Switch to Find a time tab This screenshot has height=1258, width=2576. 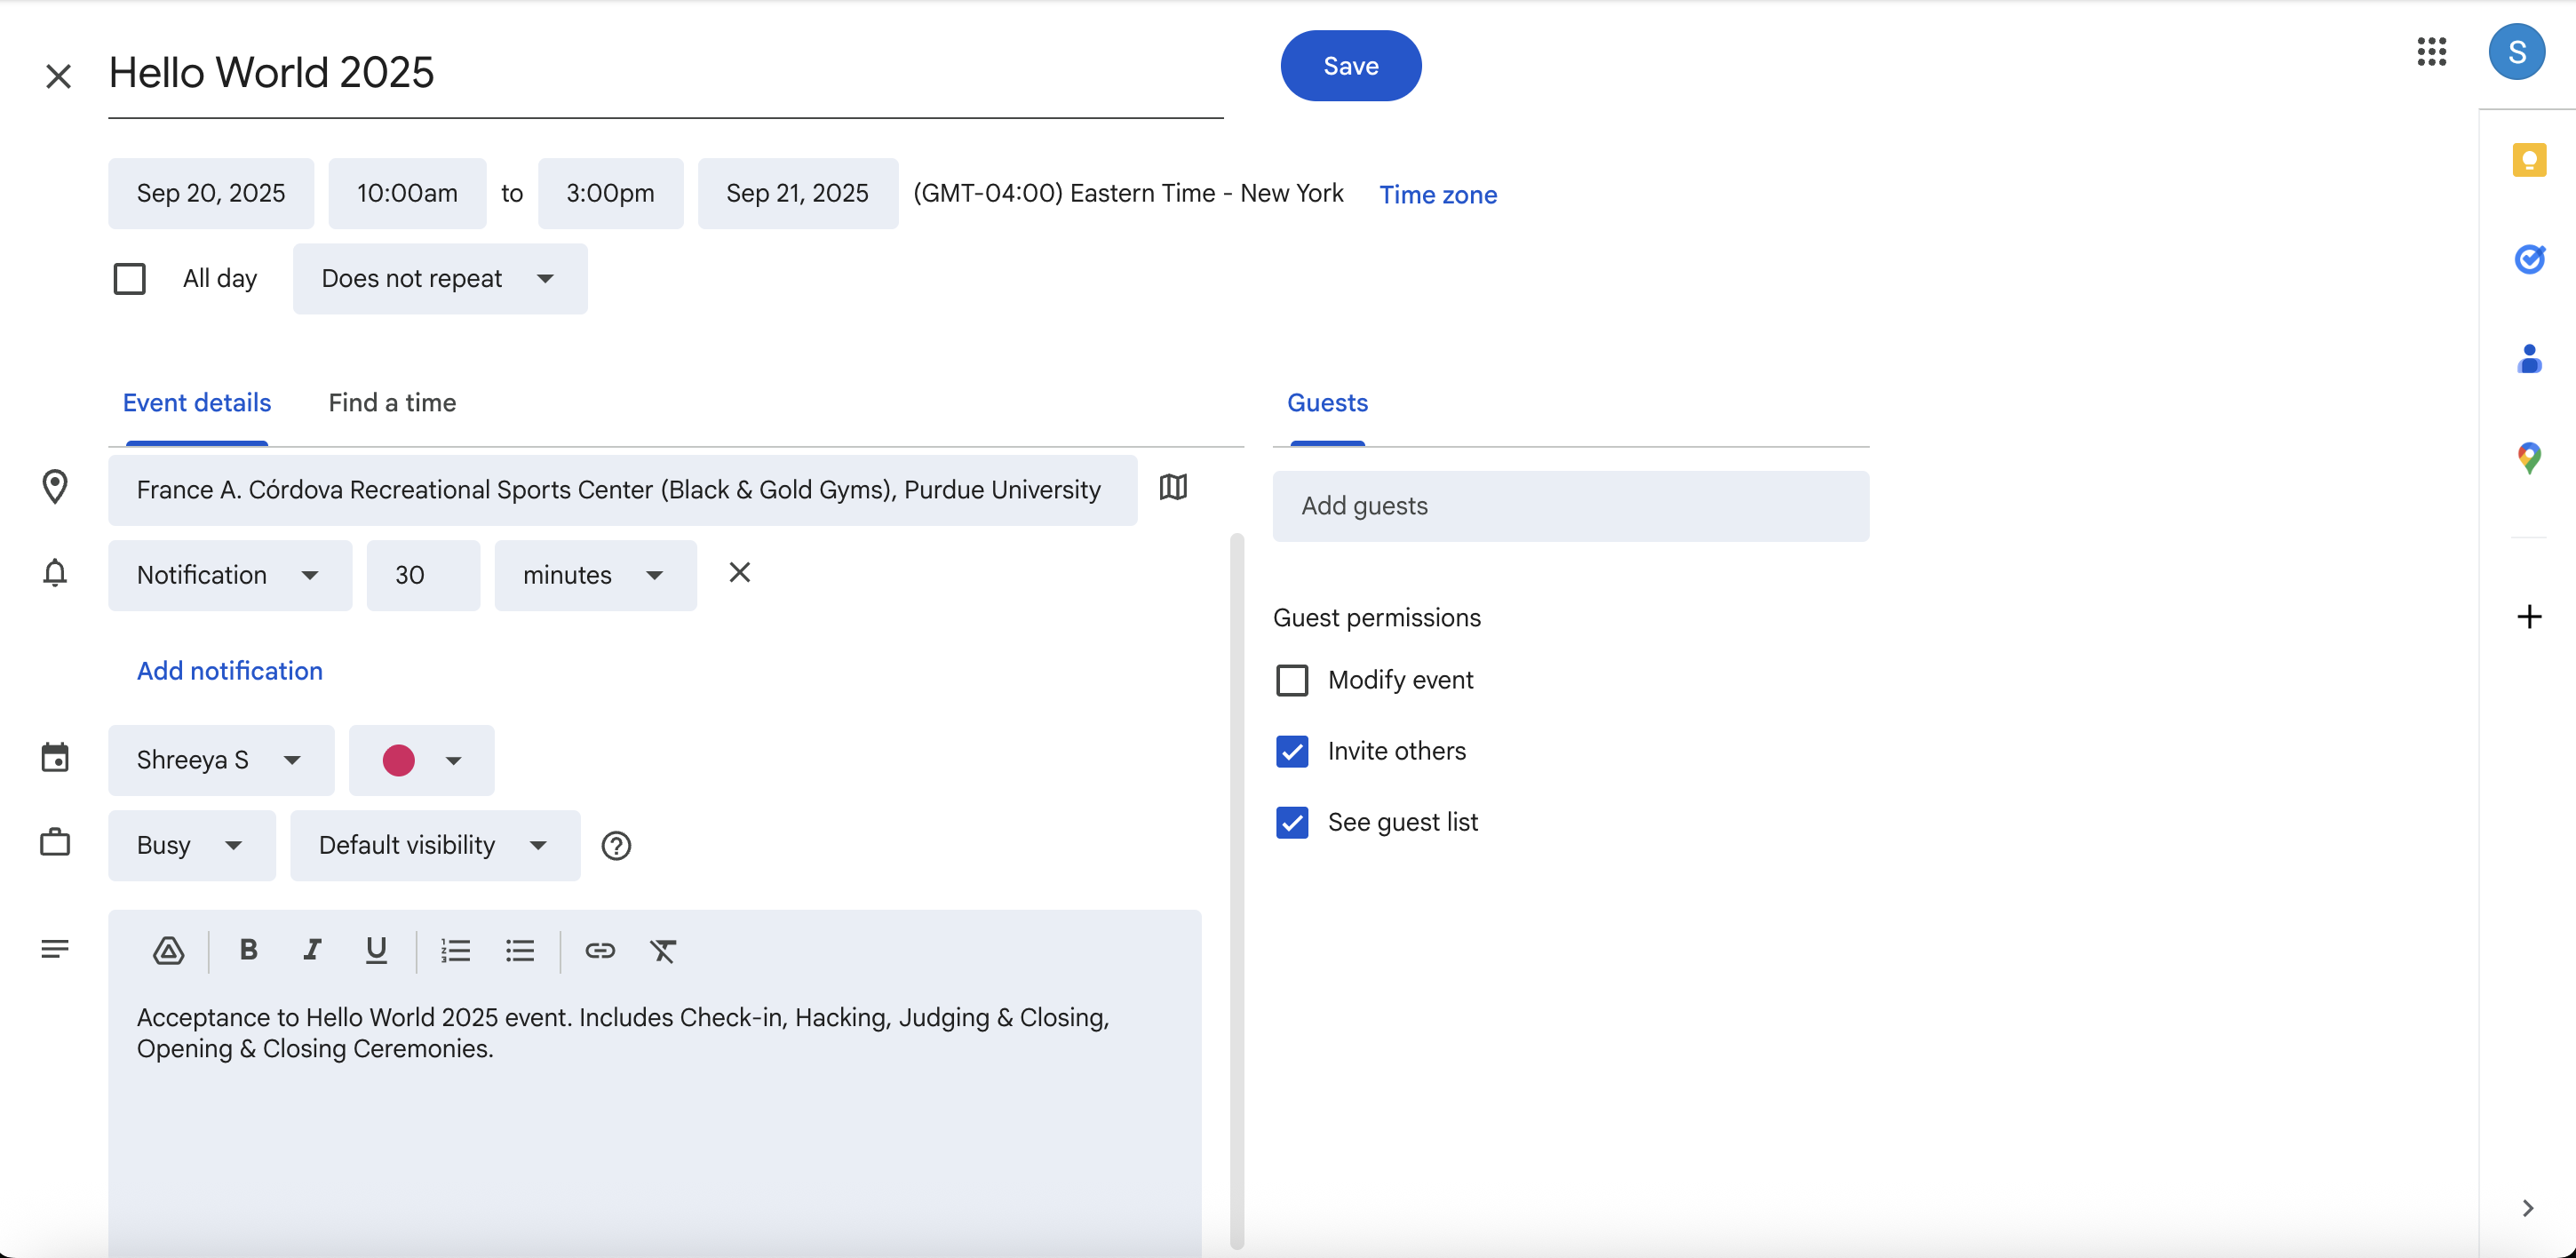[392, 403]
